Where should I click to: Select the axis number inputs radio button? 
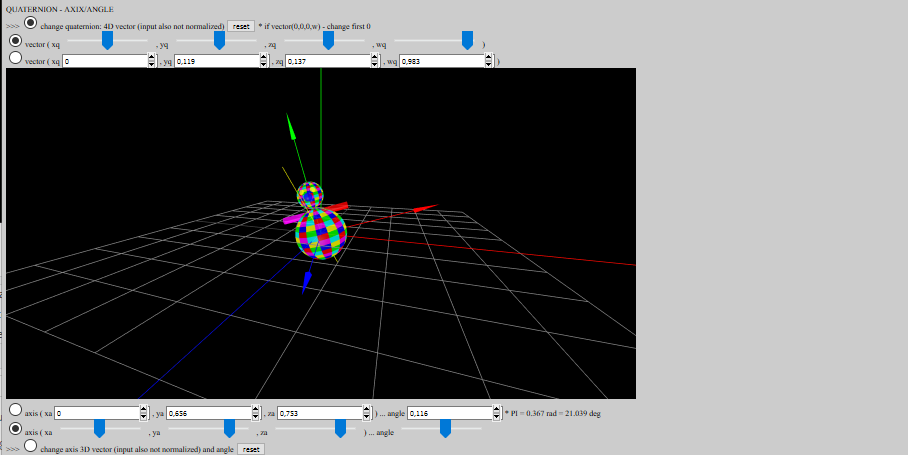(16, 410)
